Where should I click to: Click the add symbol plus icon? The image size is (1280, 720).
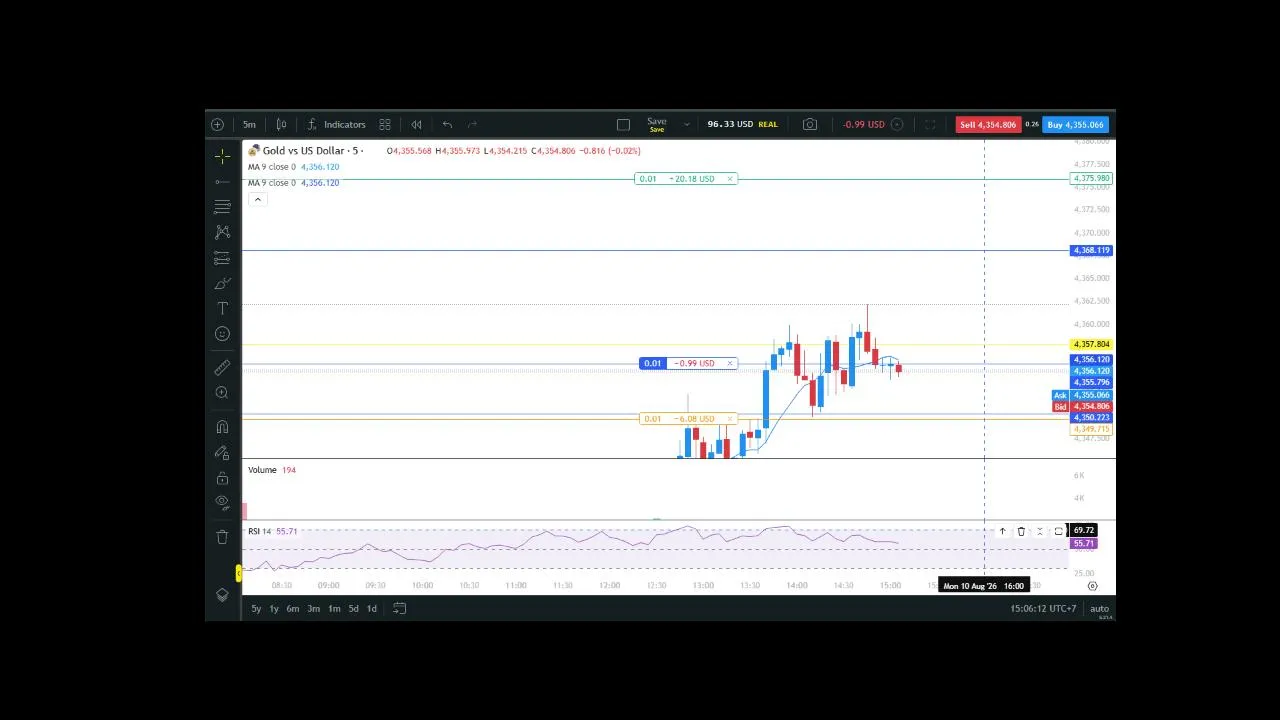[x=217, y=125]
